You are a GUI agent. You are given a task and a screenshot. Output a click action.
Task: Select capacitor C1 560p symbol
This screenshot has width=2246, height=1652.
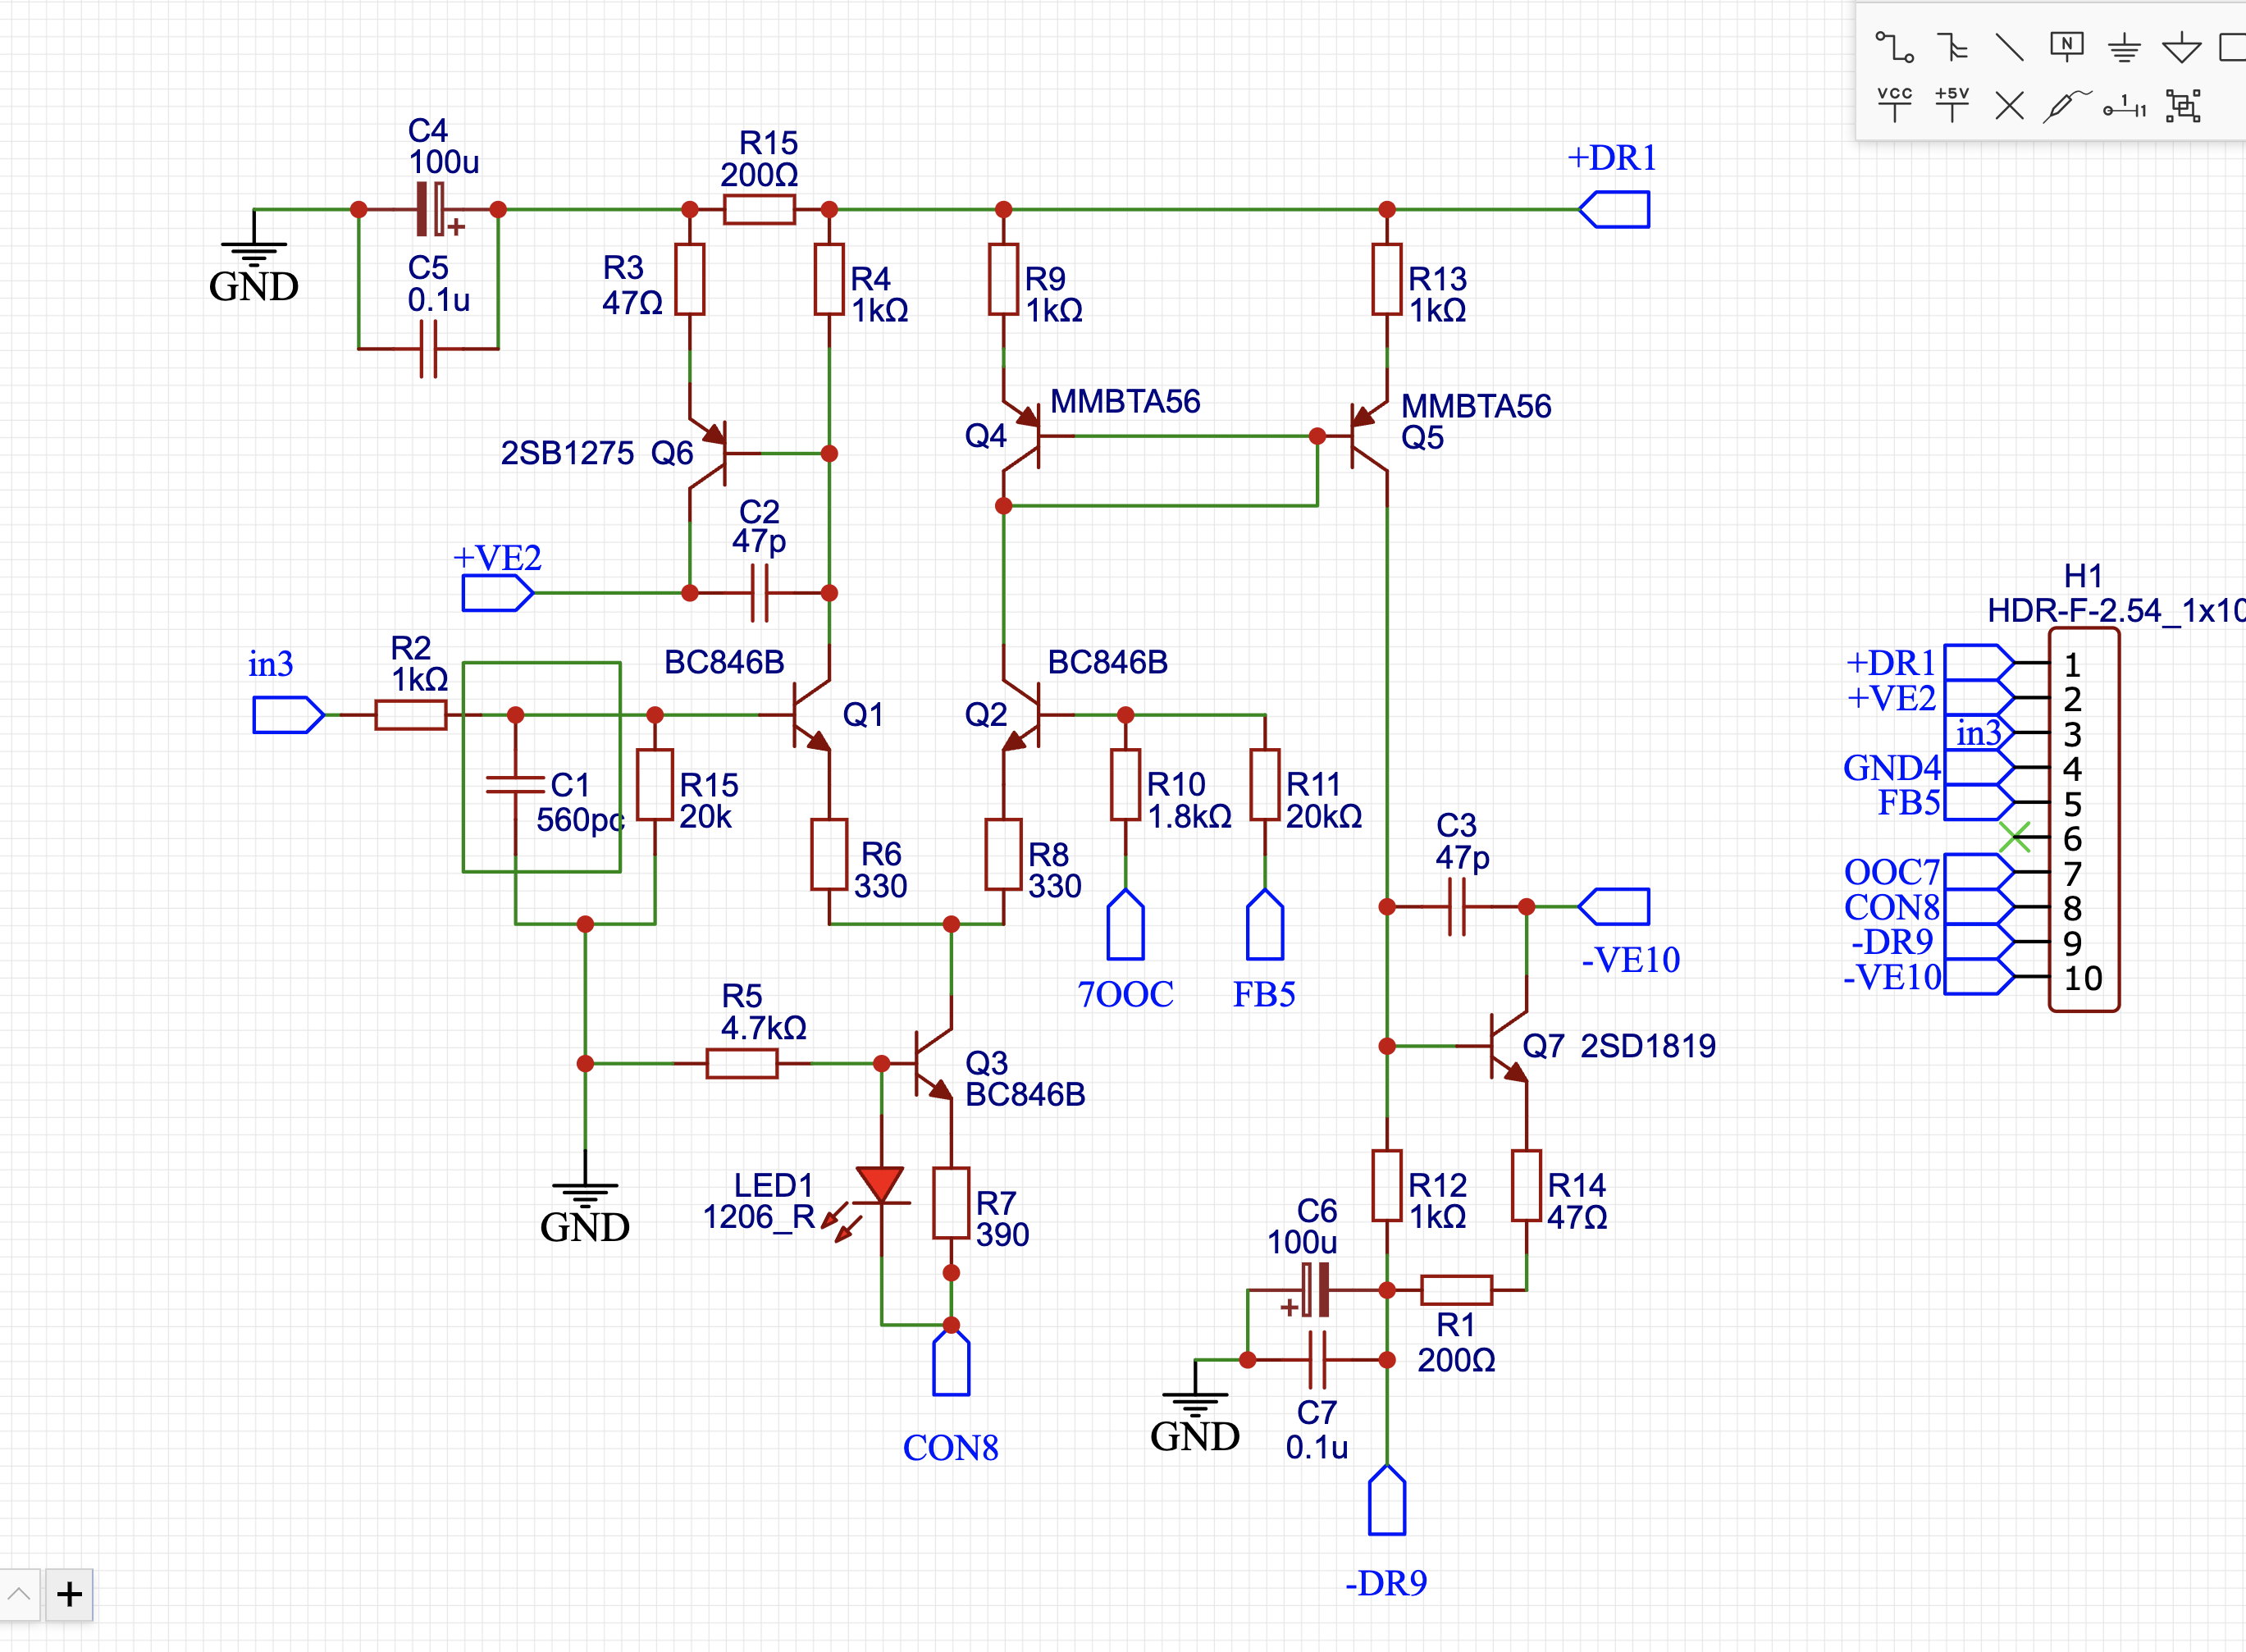pos(515,785)
